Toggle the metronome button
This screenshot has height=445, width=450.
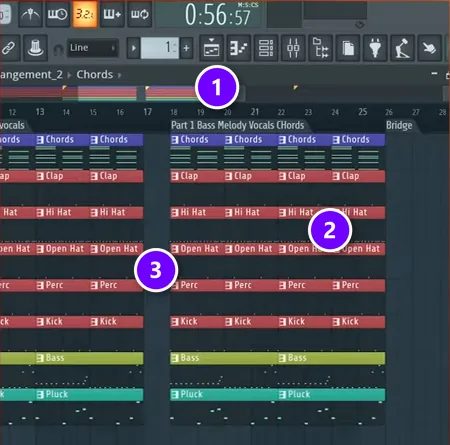(30, 14)
